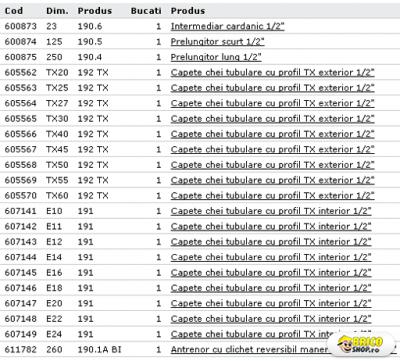400x361 pixels.
Task: Open the E10 TX interior product link
Action: coord(271,211)
